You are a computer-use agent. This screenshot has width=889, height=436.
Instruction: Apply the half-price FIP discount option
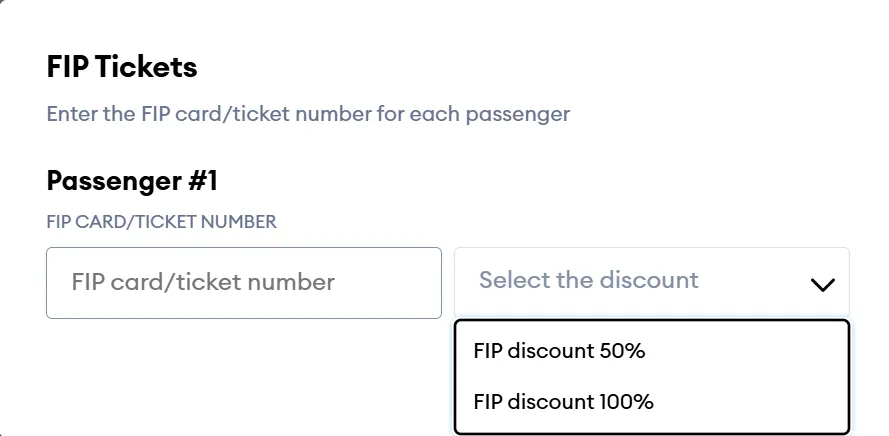[559, 351]
